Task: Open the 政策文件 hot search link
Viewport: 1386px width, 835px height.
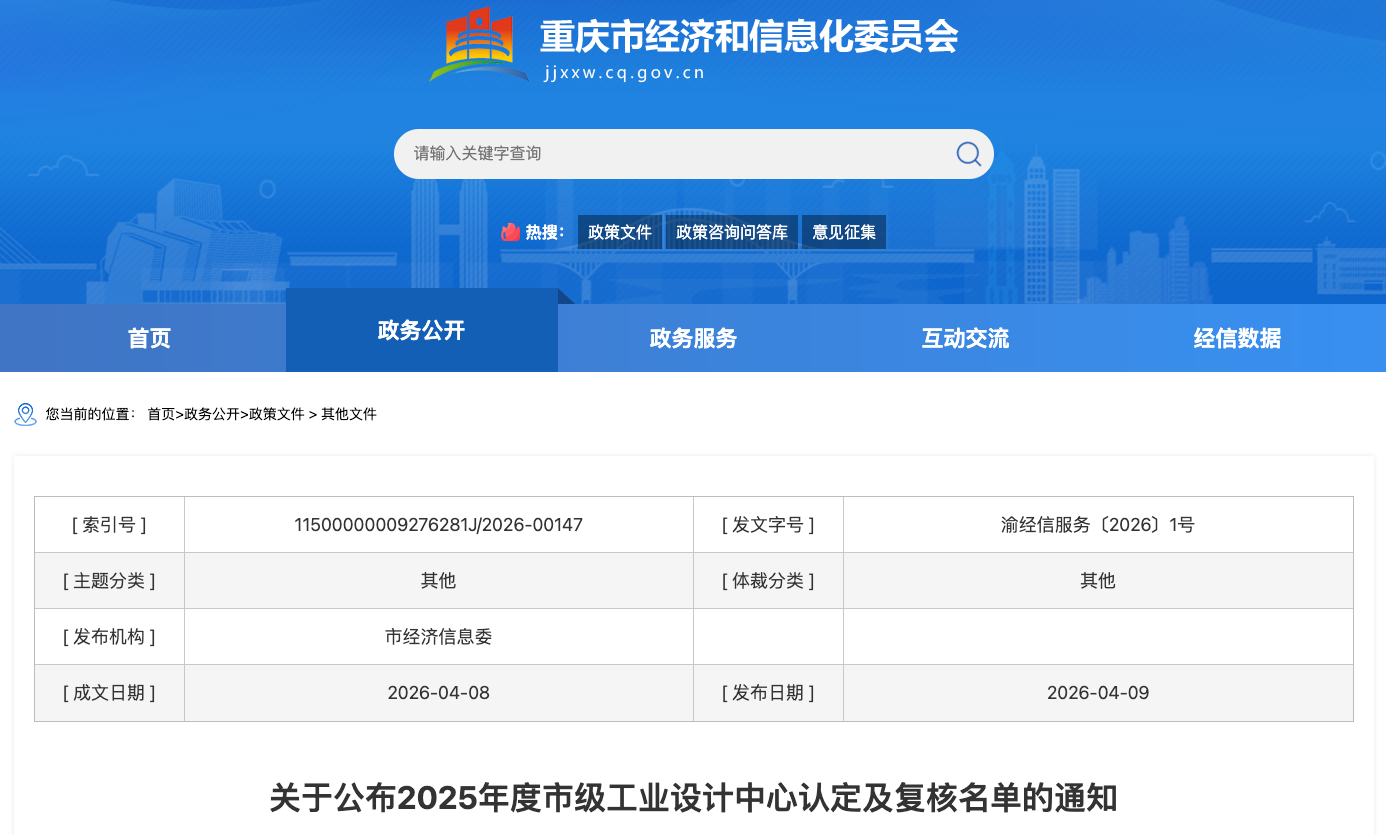Action: point(620,232)
